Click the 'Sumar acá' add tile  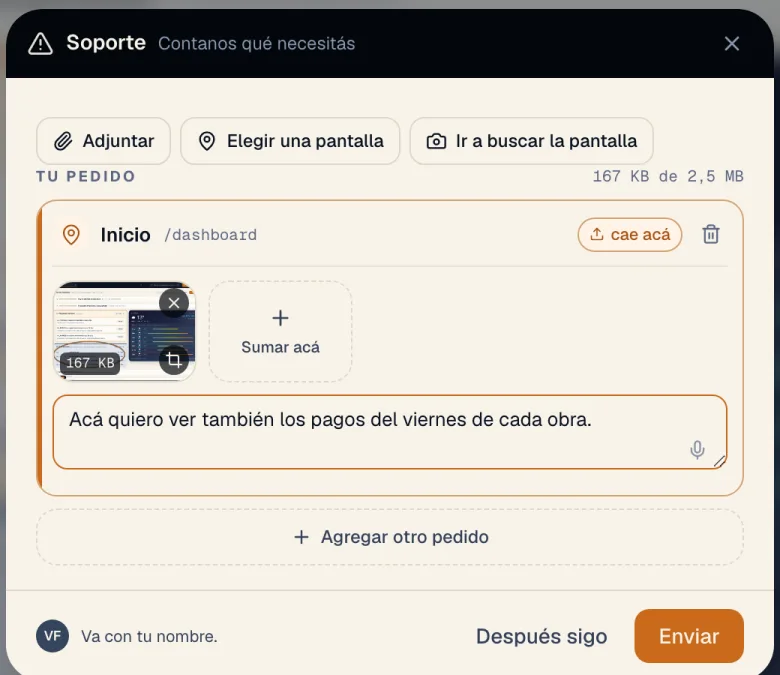pos(281,332)
